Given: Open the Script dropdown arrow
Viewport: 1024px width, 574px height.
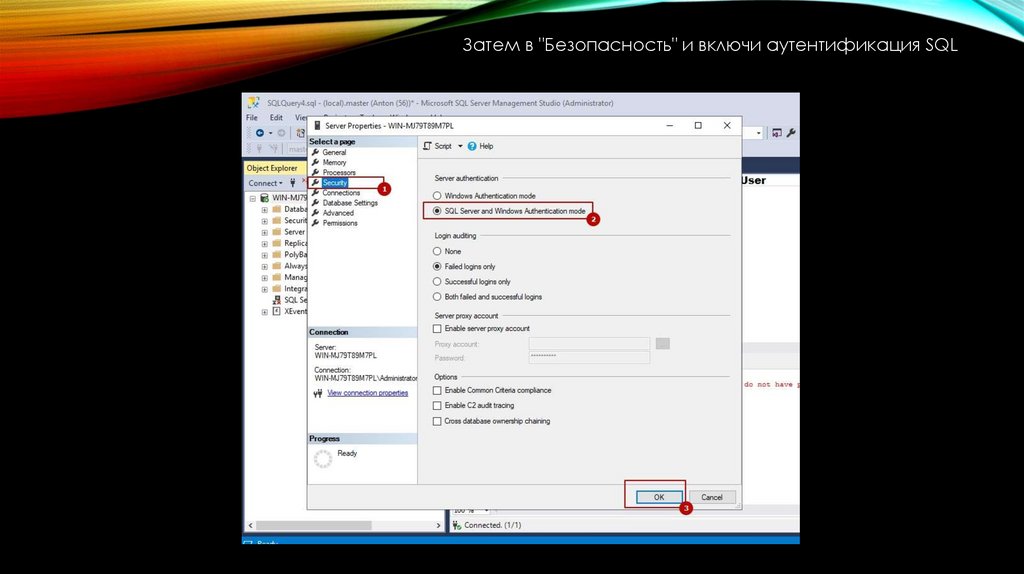Looking at the screenshot, I should [x=460, y=146].
